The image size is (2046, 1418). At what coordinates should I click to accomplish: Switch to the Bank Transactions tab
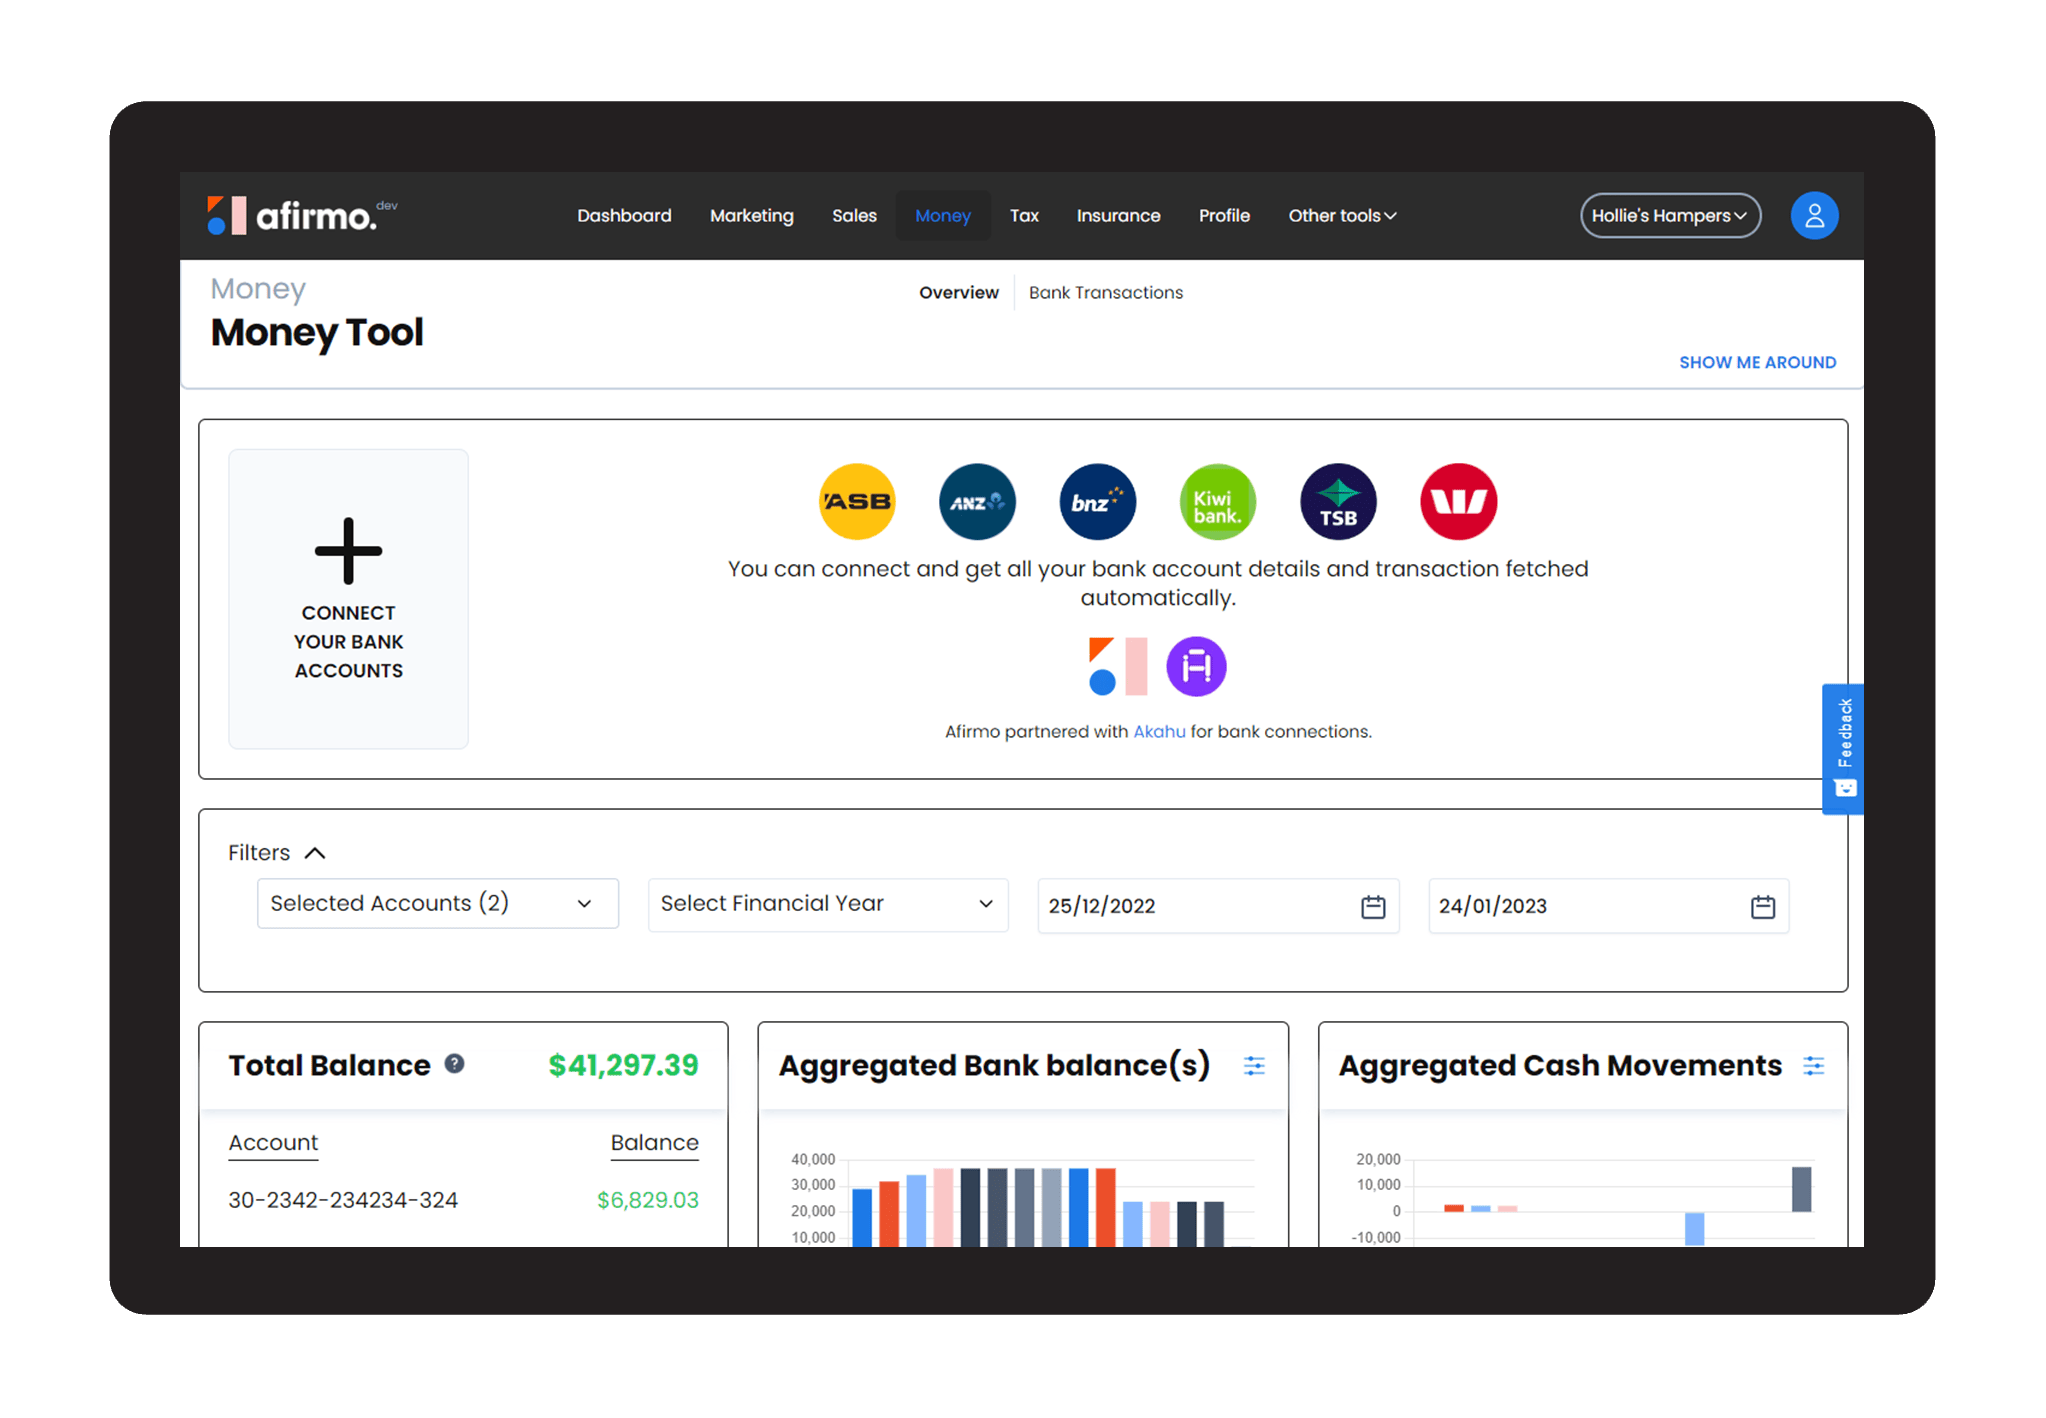[x=1105, y=293]
